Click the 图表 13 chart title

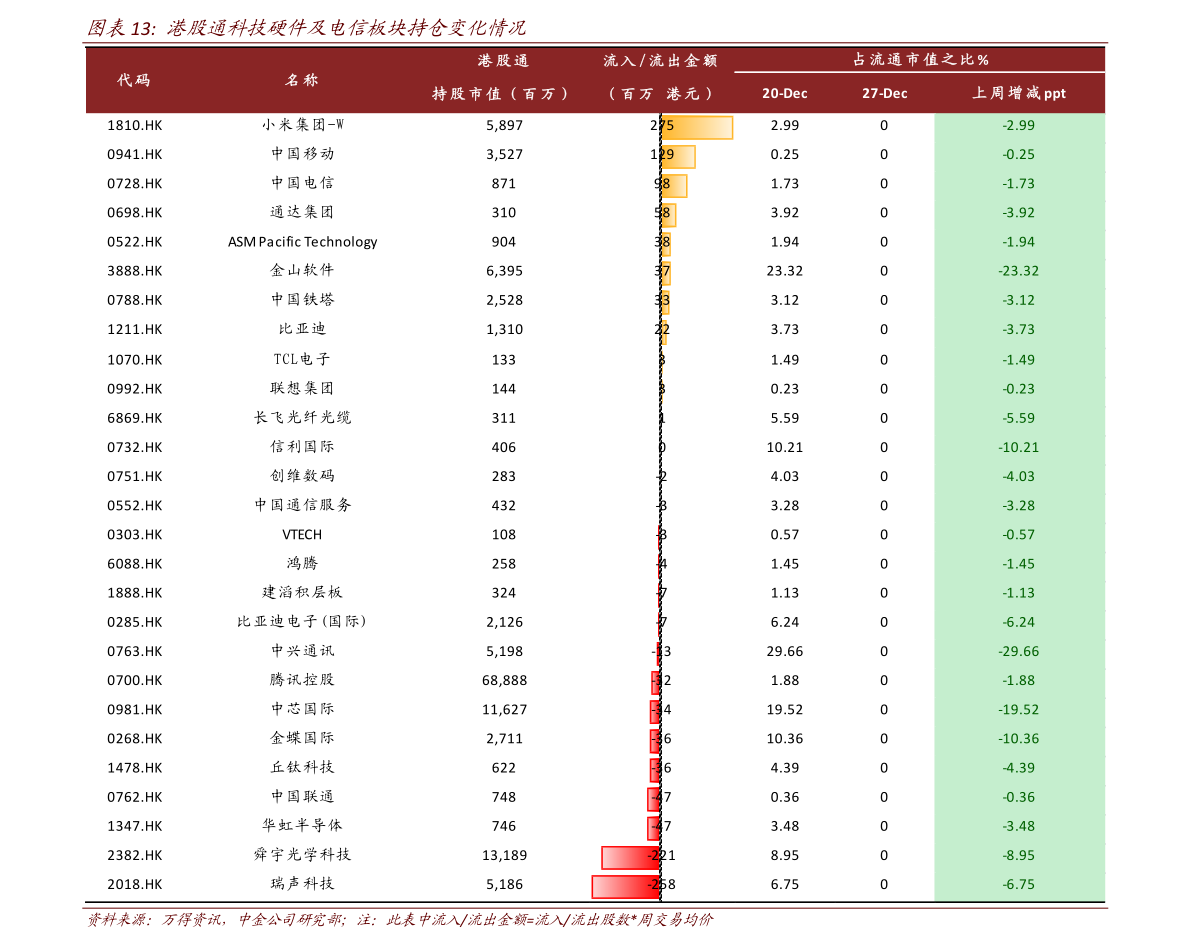306,28
